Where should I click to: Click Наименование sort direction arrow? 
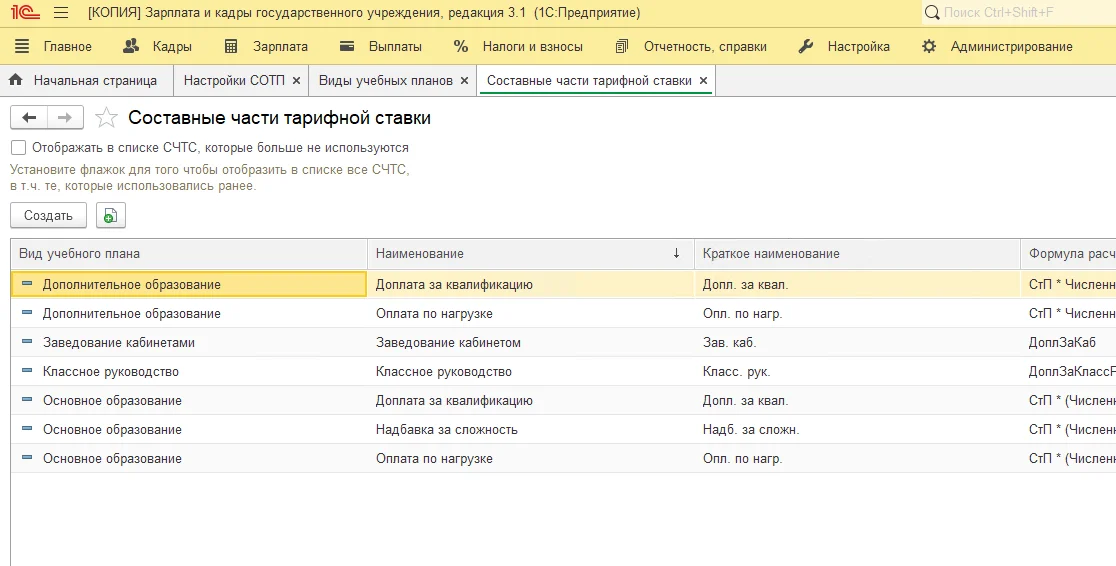(x=676, y=253)
